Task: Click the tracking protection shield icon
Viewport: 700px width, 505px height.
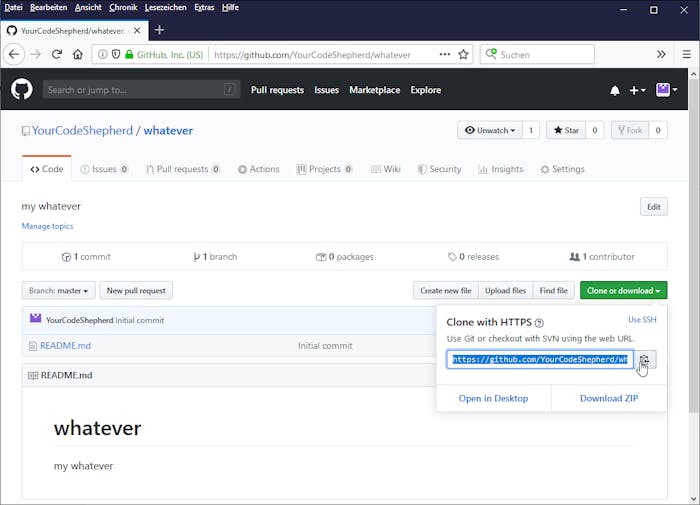Action: (x=116, y=54)
